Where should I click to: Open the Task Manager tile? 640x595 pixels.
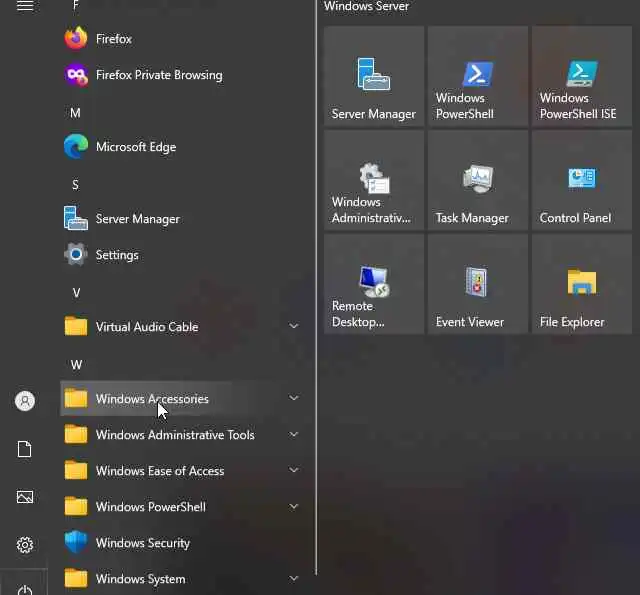pos(478,180)
